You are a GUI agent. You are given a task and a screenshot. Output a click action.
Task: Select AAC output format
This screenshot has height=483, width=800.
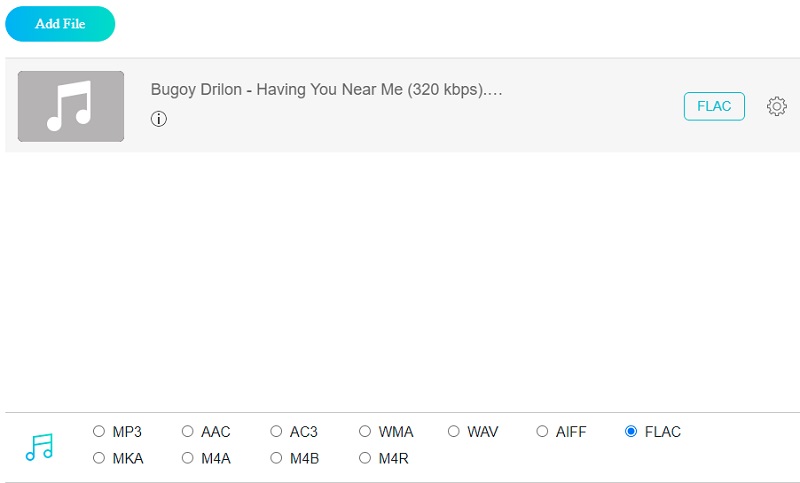pos(188,432)
